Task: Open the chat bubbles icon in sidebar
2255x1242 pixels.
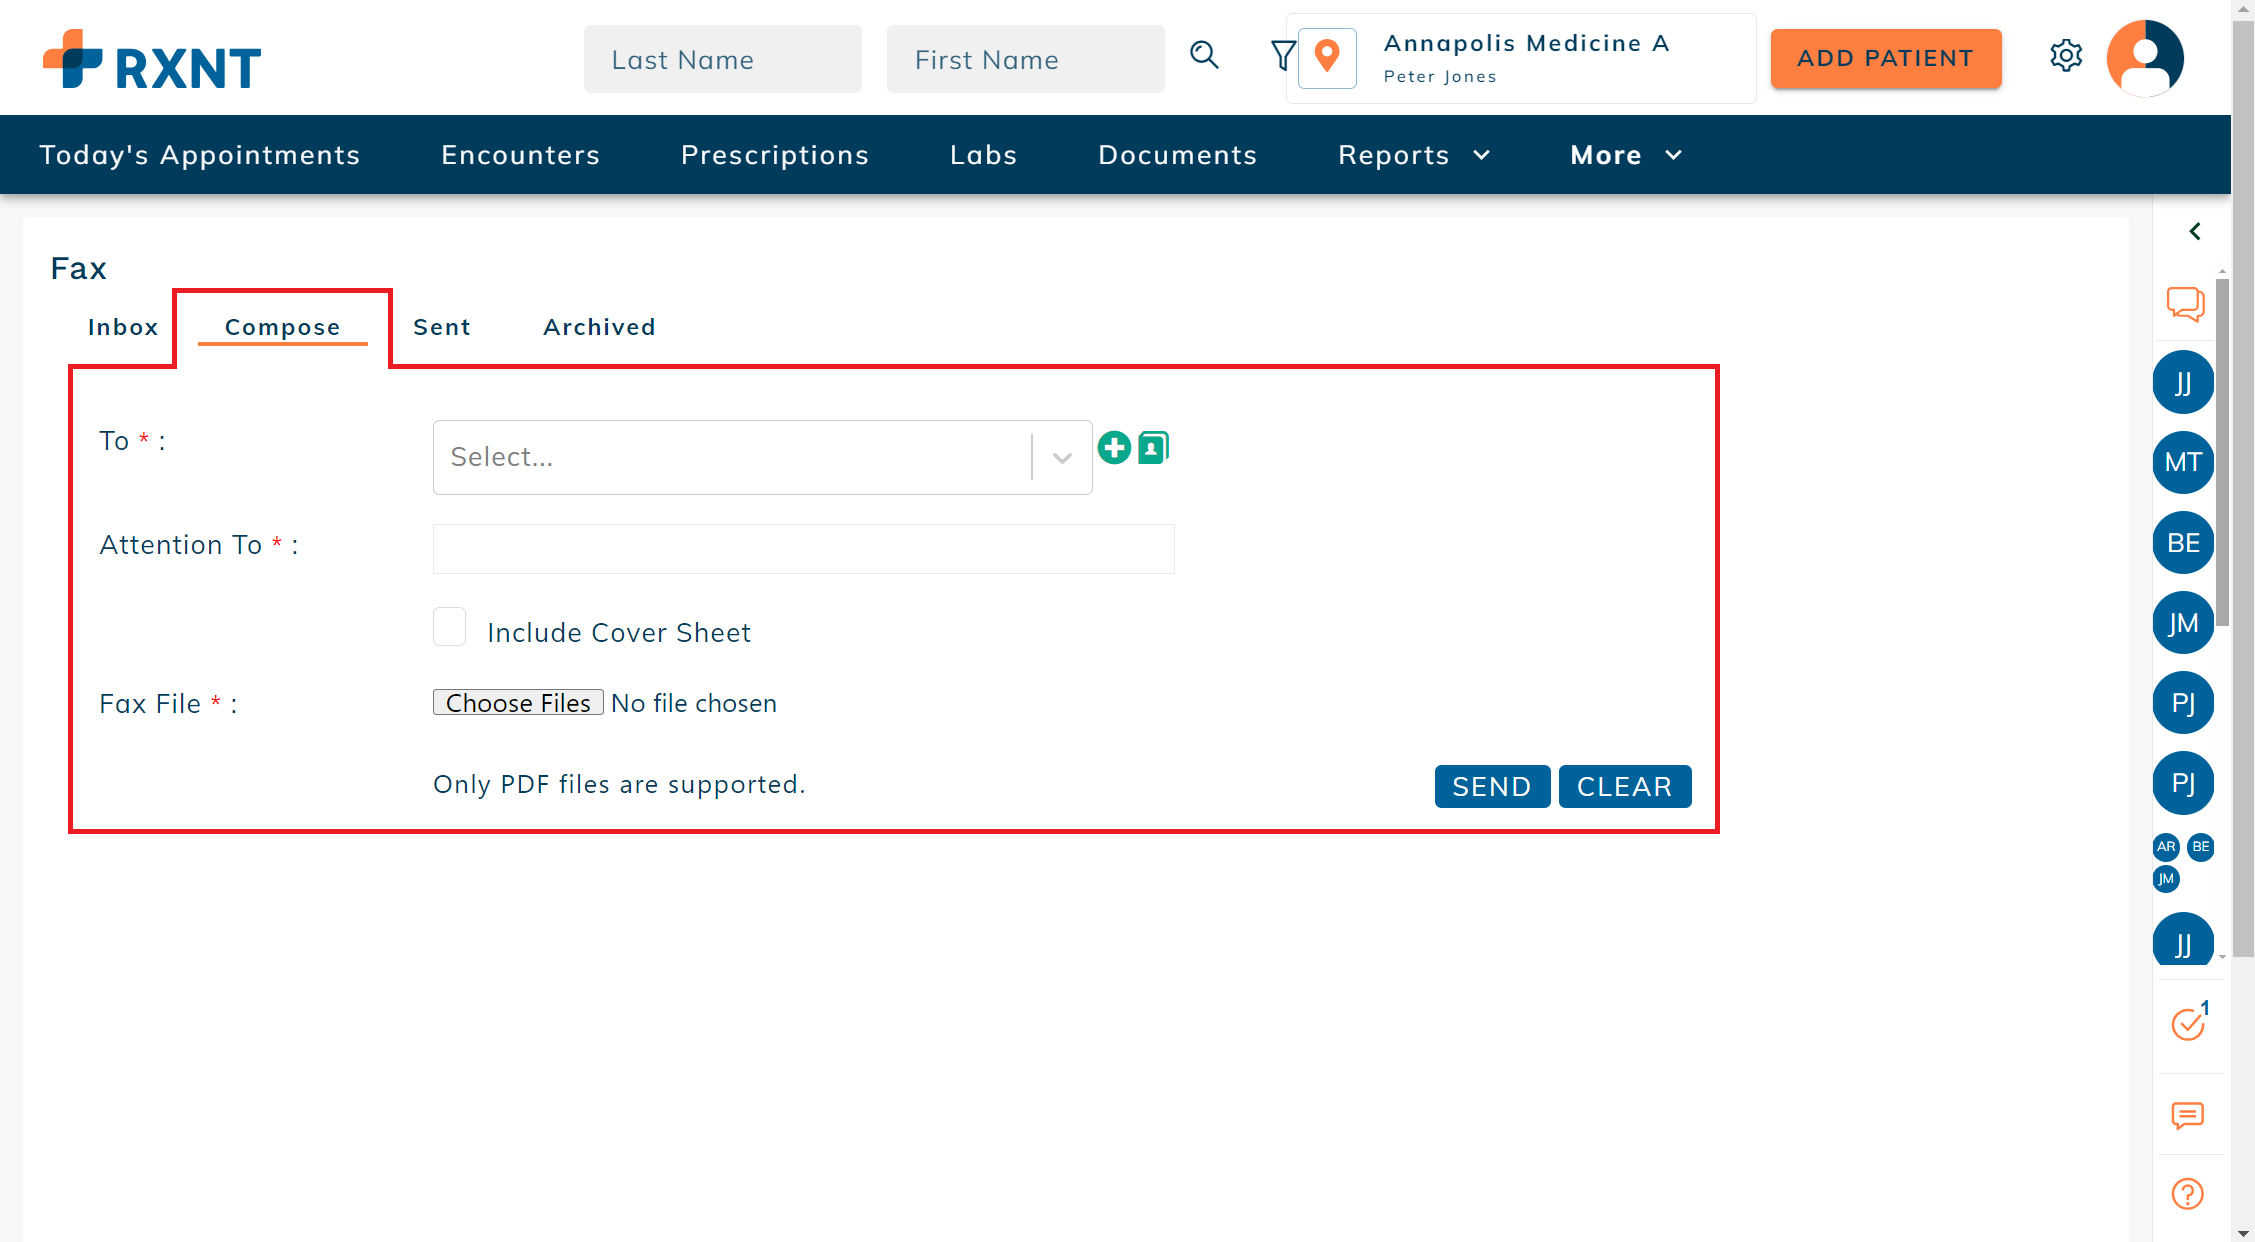Action: pos(2185,304)
